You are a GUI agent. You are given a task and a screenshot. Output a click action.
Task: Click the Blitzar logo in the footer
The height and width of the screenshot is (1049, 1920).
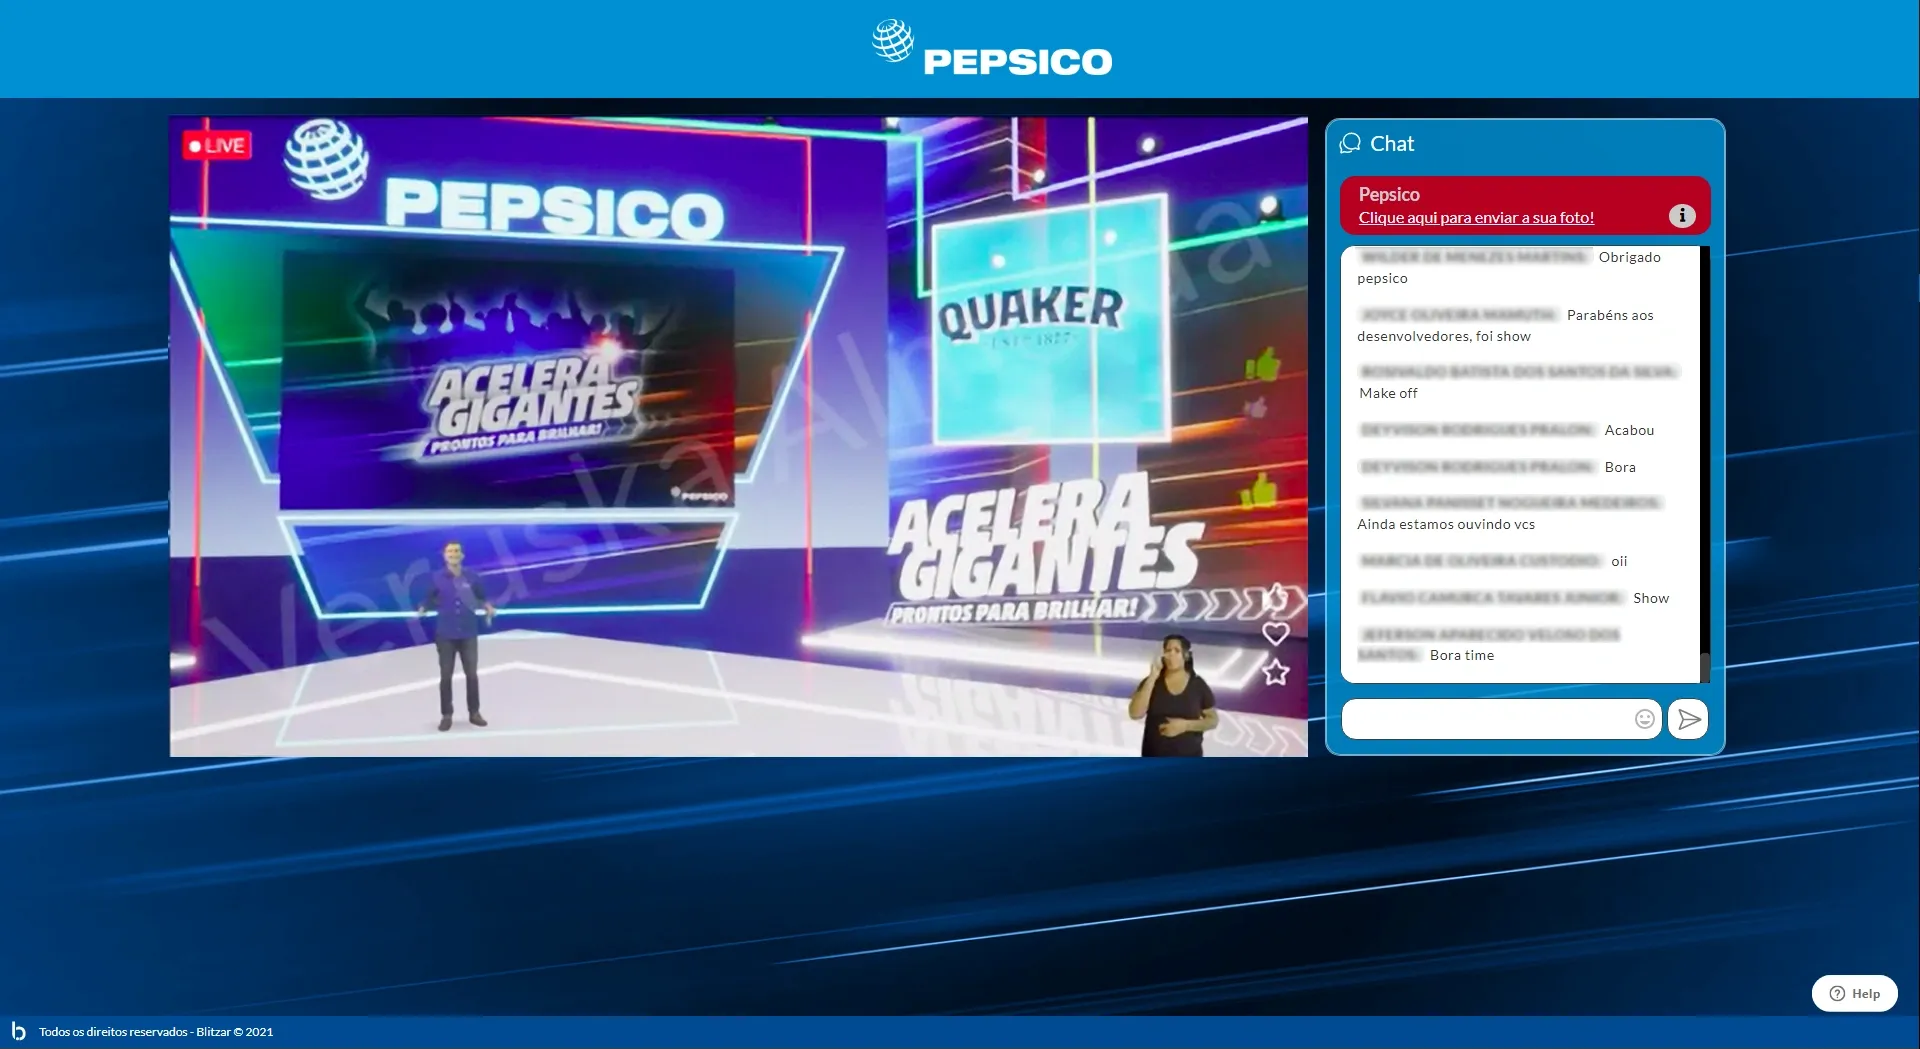click(x=18, y=1031)
